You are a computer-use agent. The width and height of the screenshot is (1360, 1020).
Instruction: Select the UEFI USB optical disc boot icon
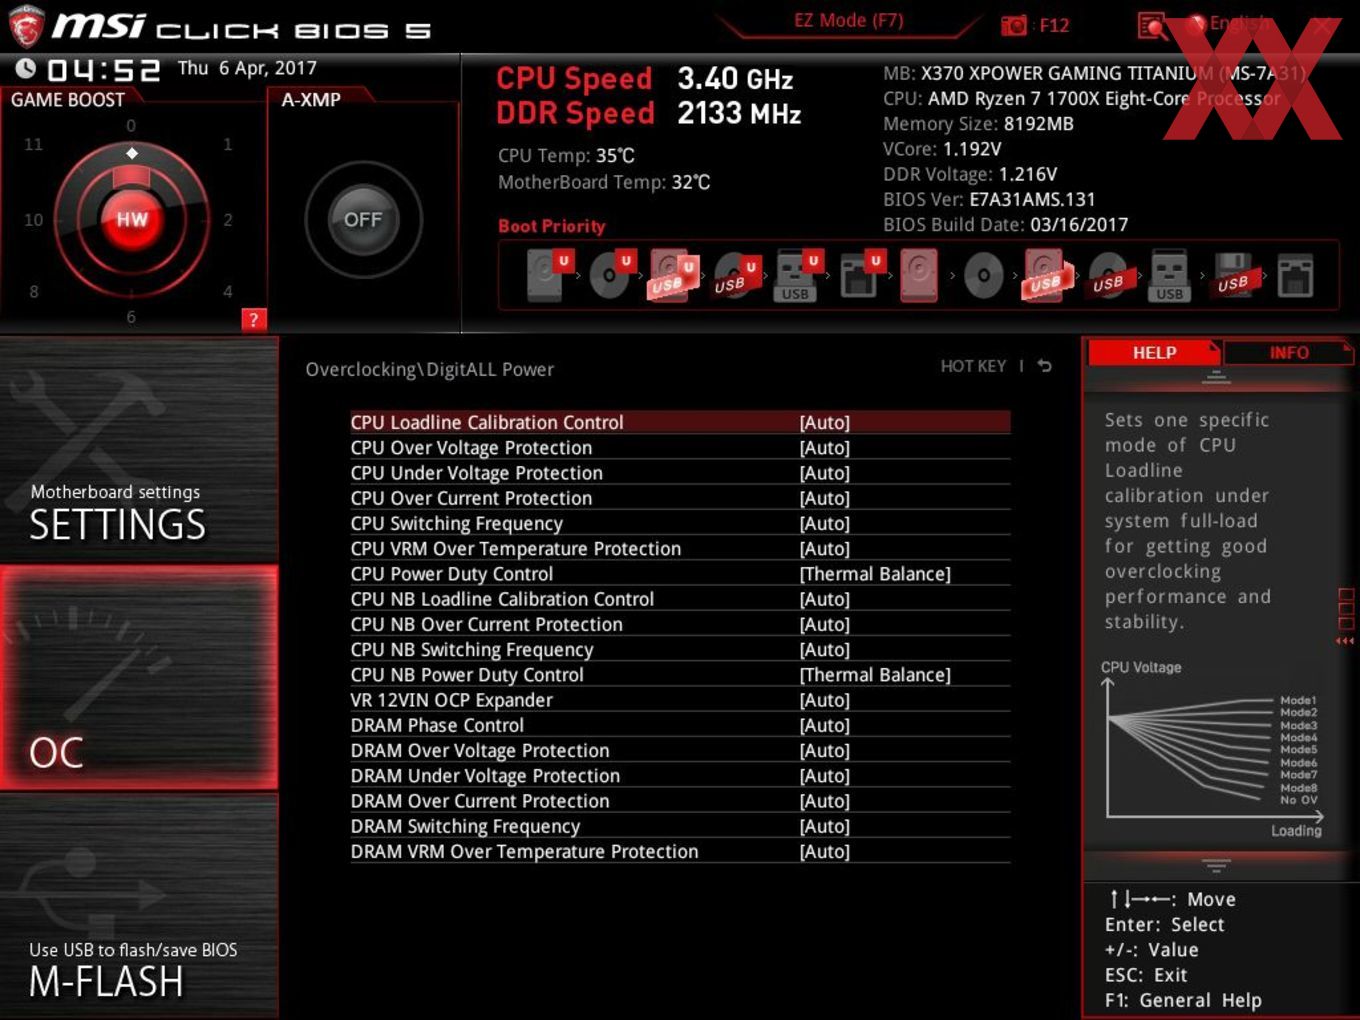735,276
